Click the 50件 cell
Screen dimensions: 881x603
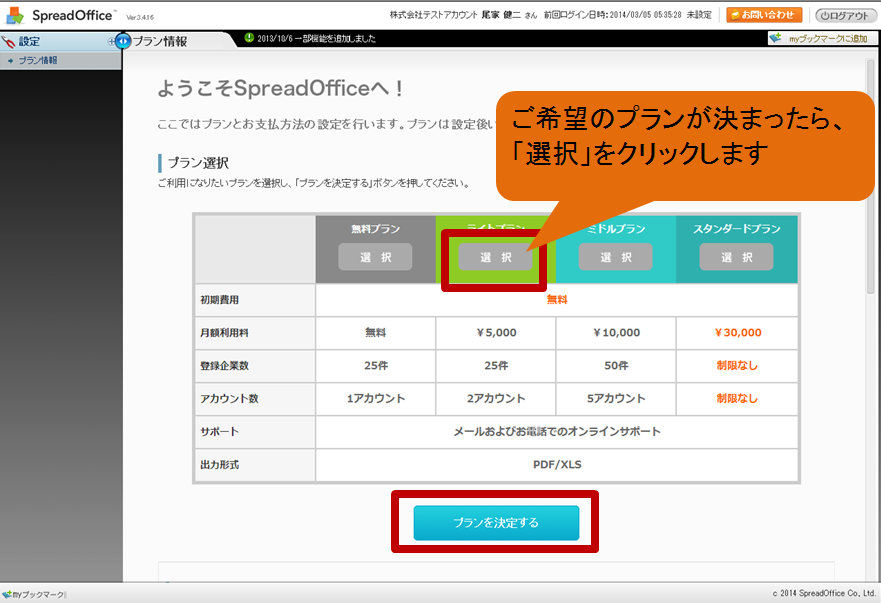coord(616,366)
